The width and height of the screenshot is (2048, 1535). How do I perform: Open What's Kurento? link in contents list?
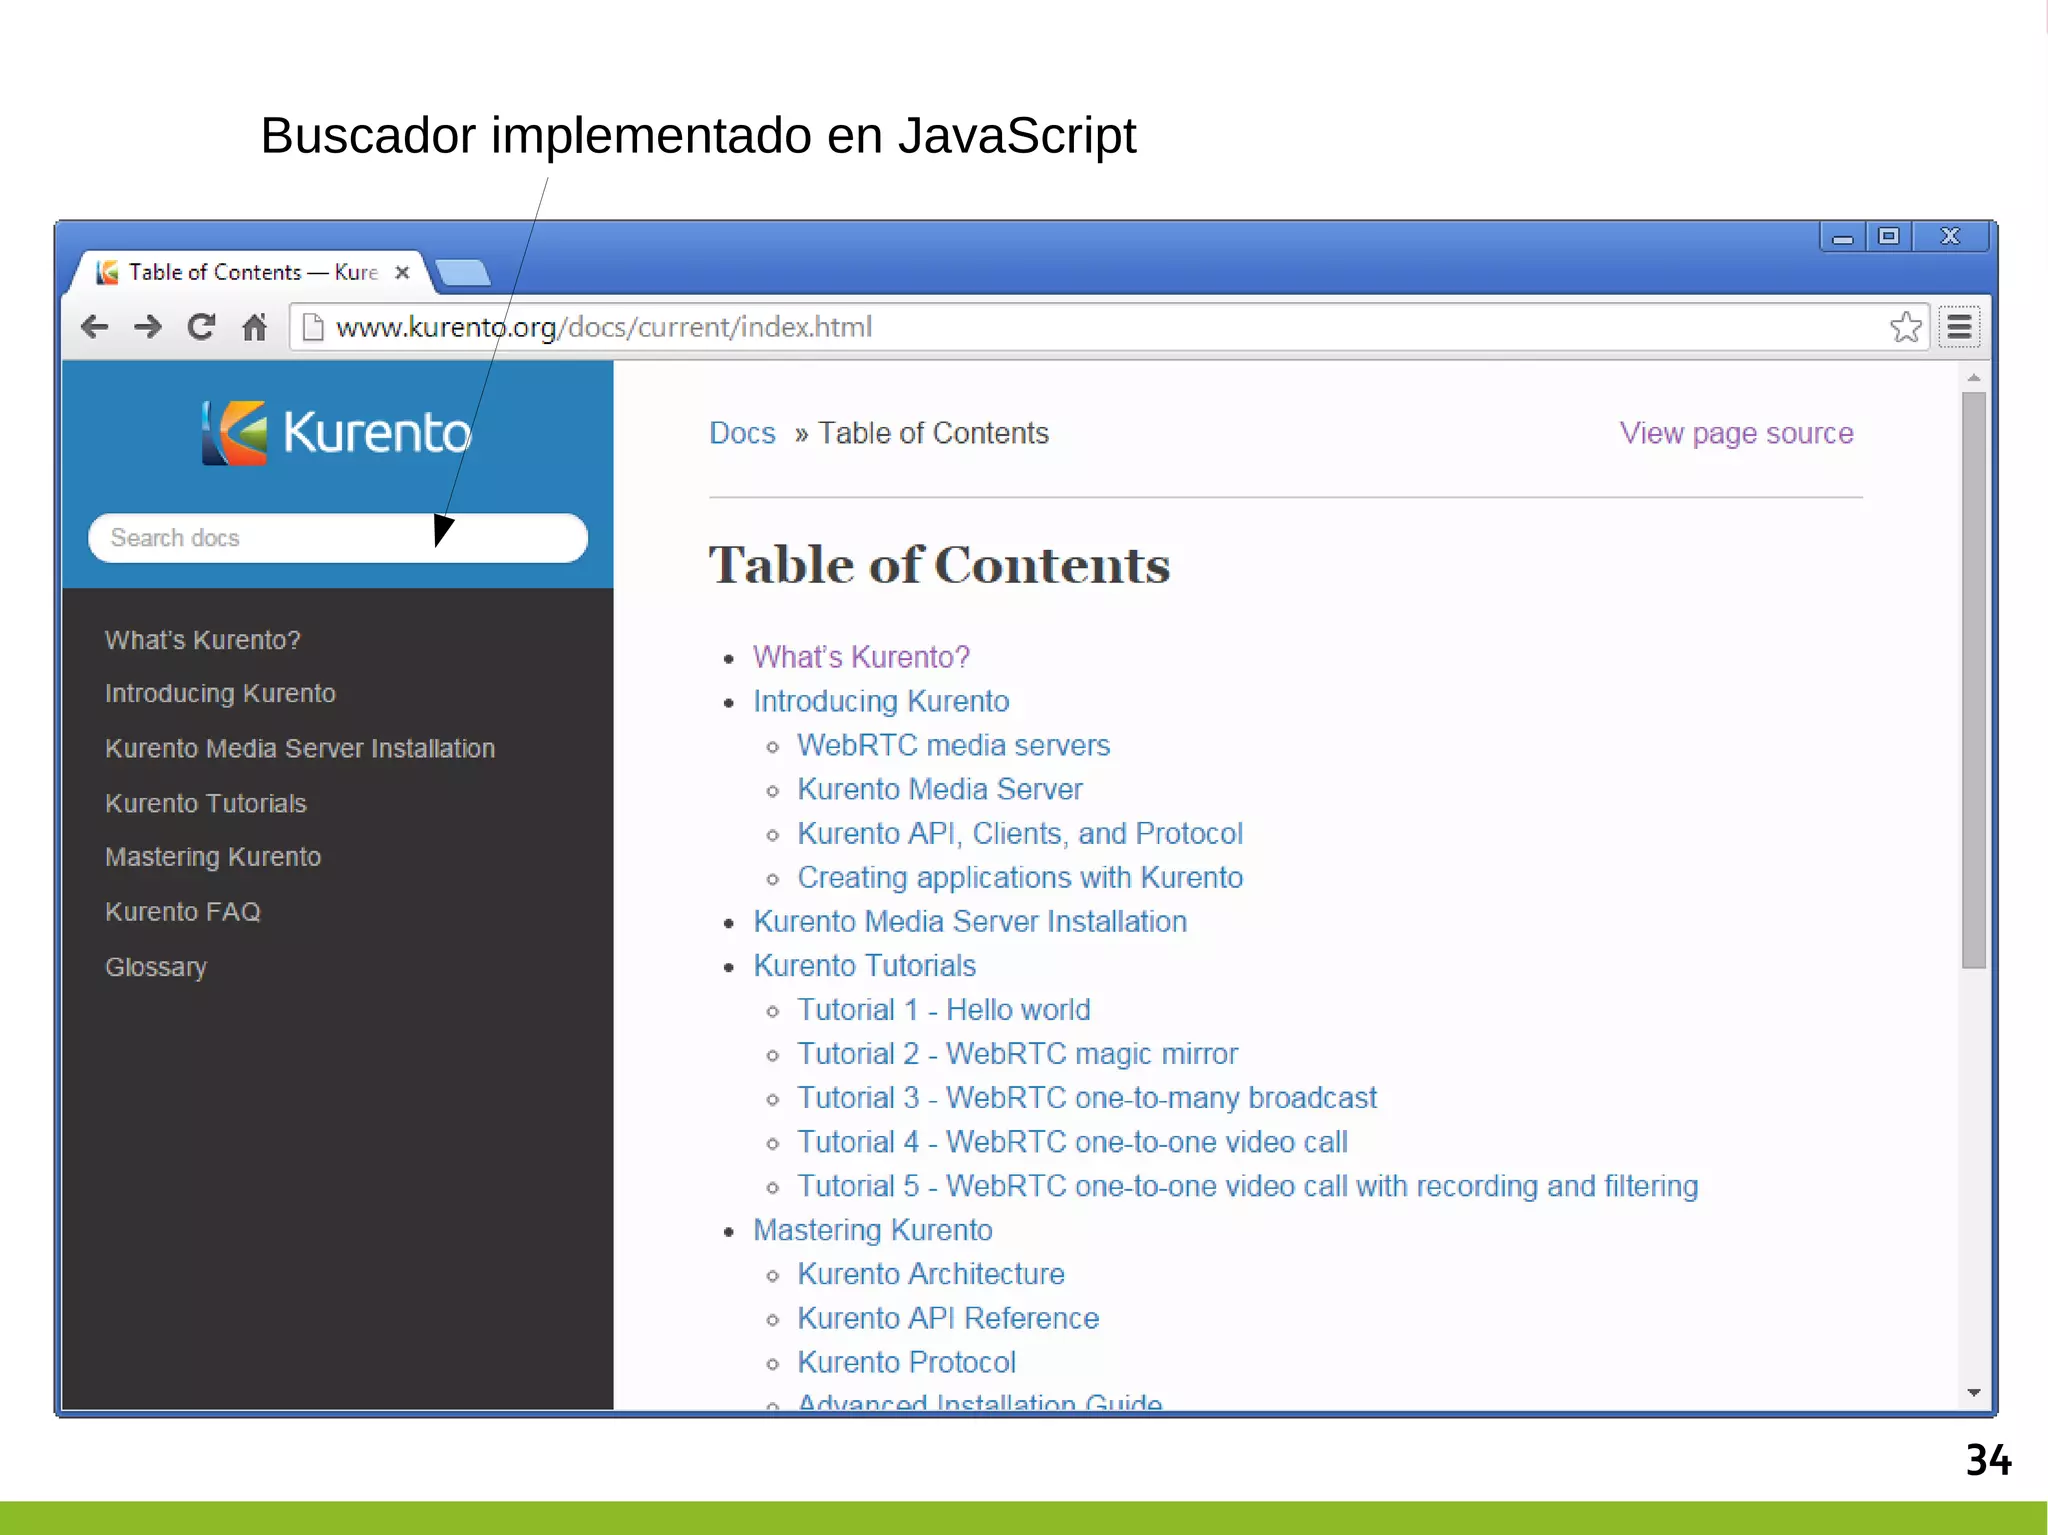click(861, 657)
